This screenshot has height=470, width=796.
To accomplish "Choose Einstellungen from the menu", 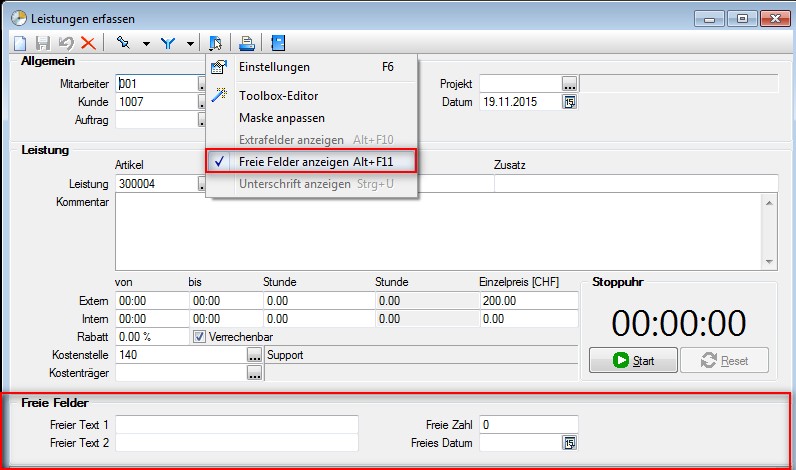I will [x=273, y=67].
